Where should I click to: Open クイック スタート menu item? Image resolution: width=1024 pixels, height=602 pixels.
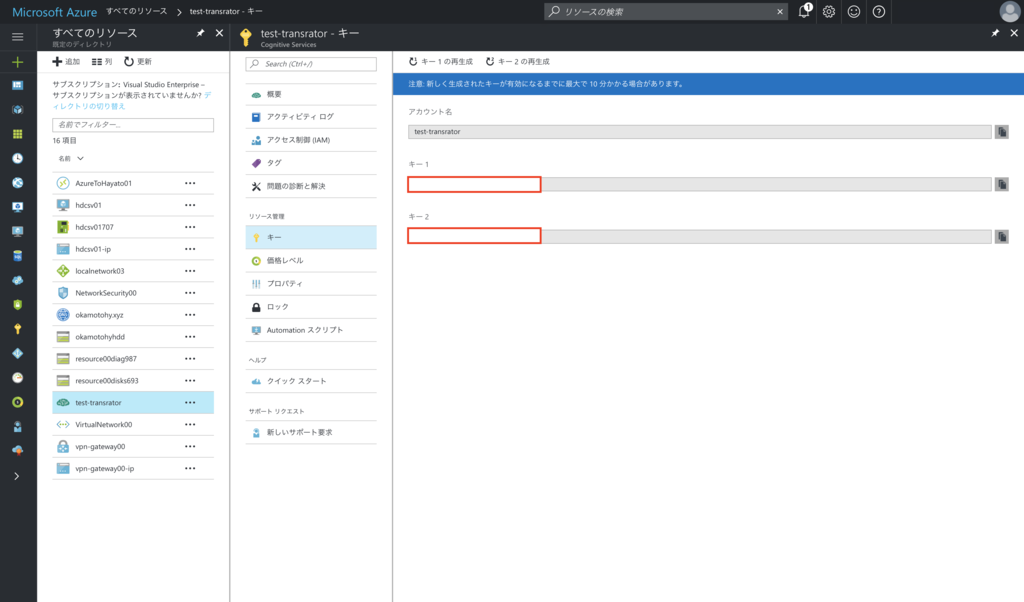pos(311,381)
